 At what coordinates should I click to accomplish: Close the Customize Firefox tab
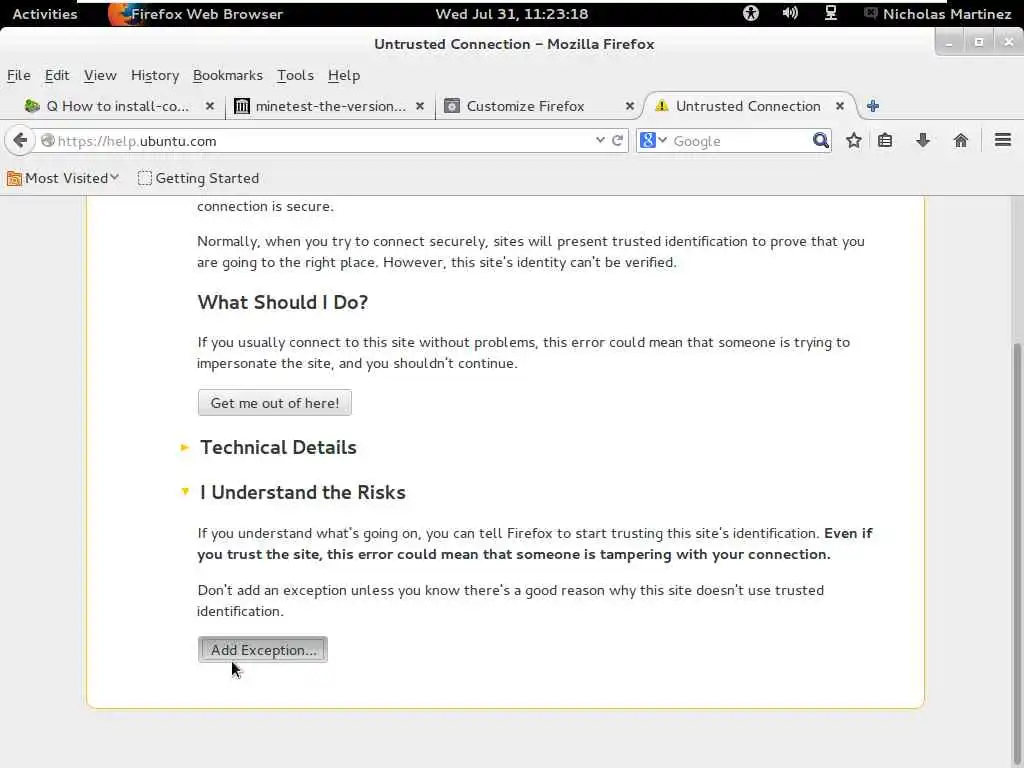click(x=630, y=106)
